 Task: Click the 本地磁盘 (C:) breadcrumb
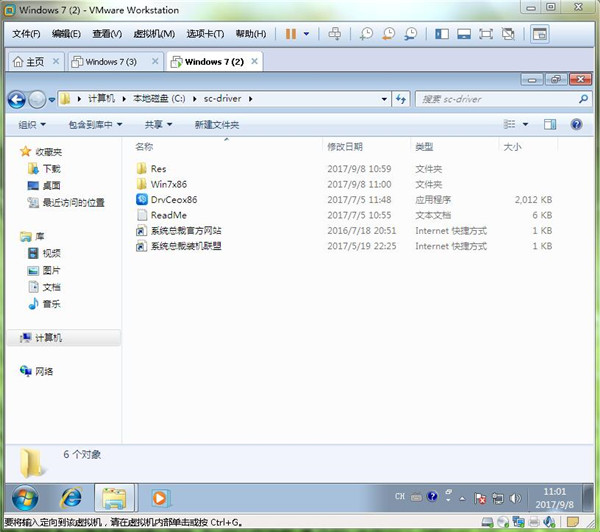[x=159, y=99]
